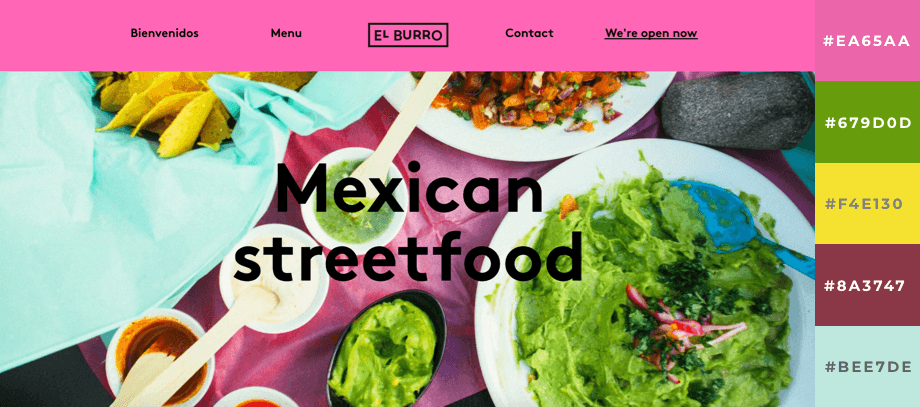Click the gray stone pestle in photo
920x407 pixels.
736,110
